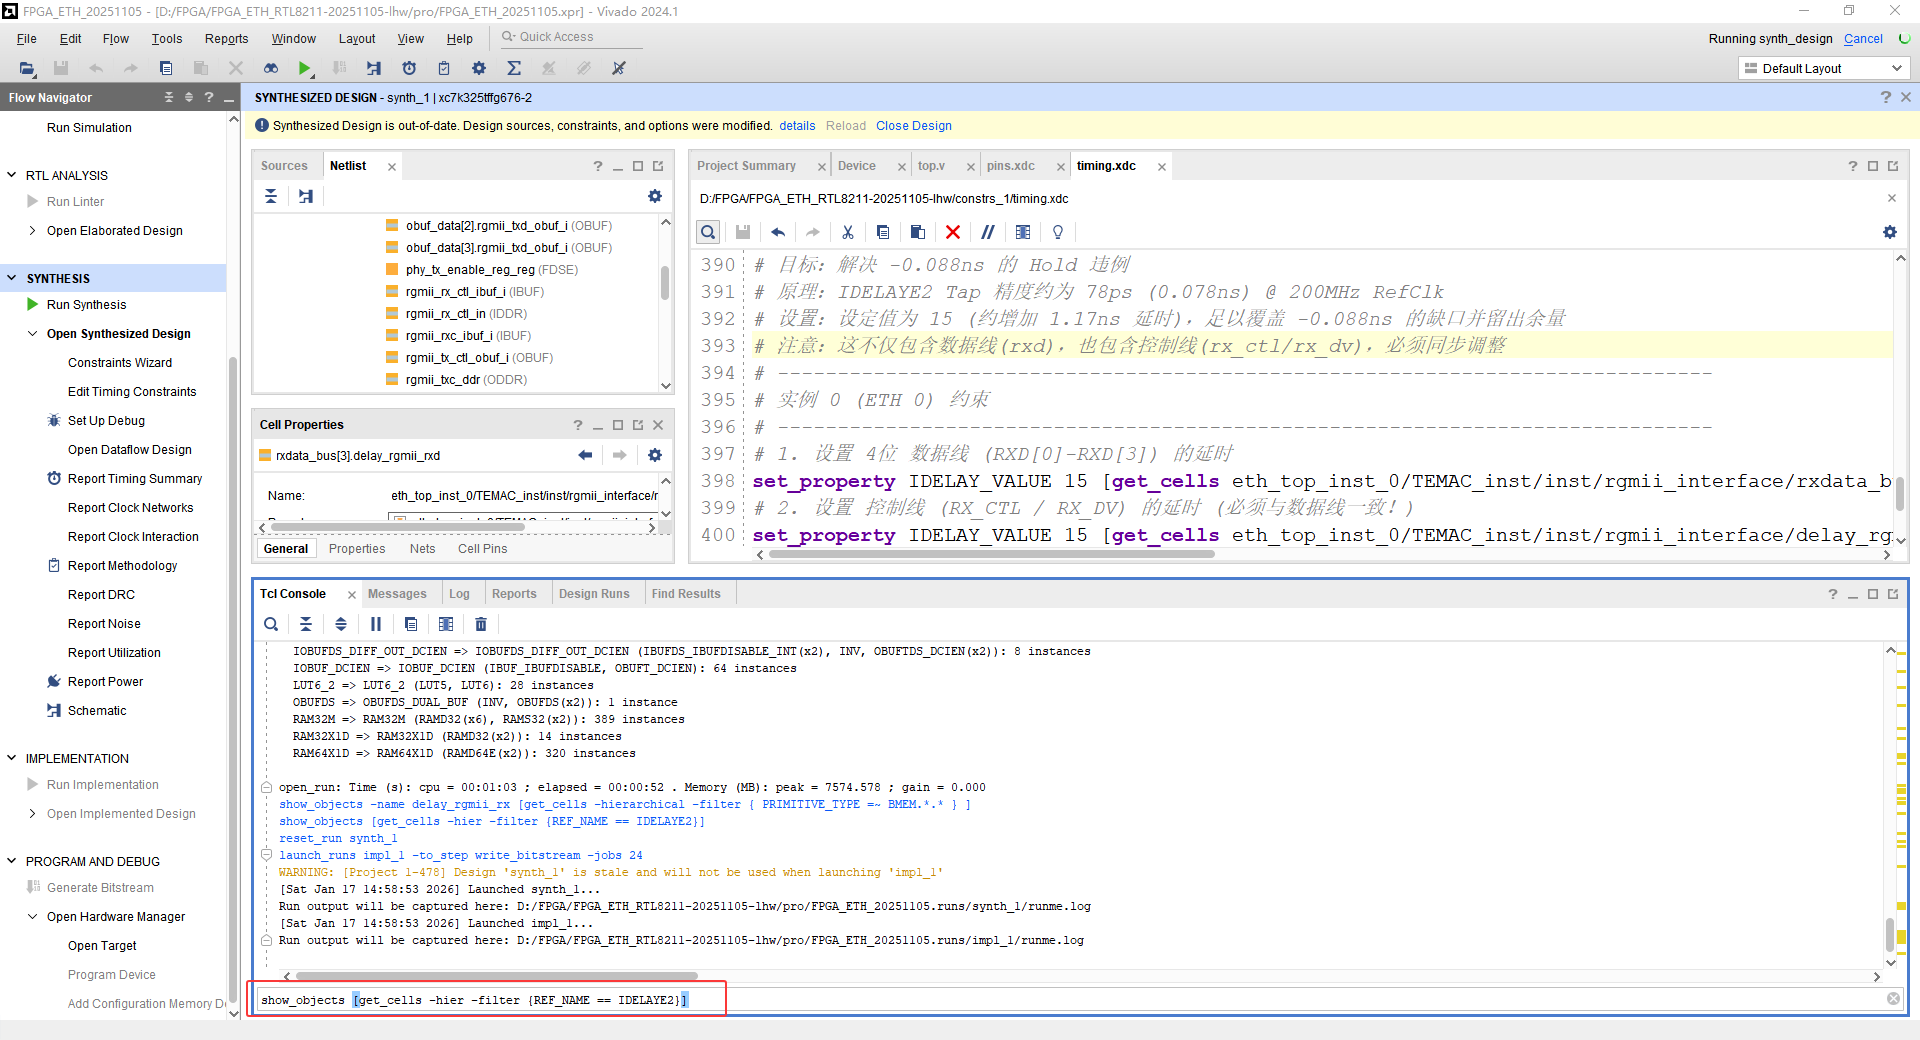Expand Open Elaborated Design item

pos(33,231)
